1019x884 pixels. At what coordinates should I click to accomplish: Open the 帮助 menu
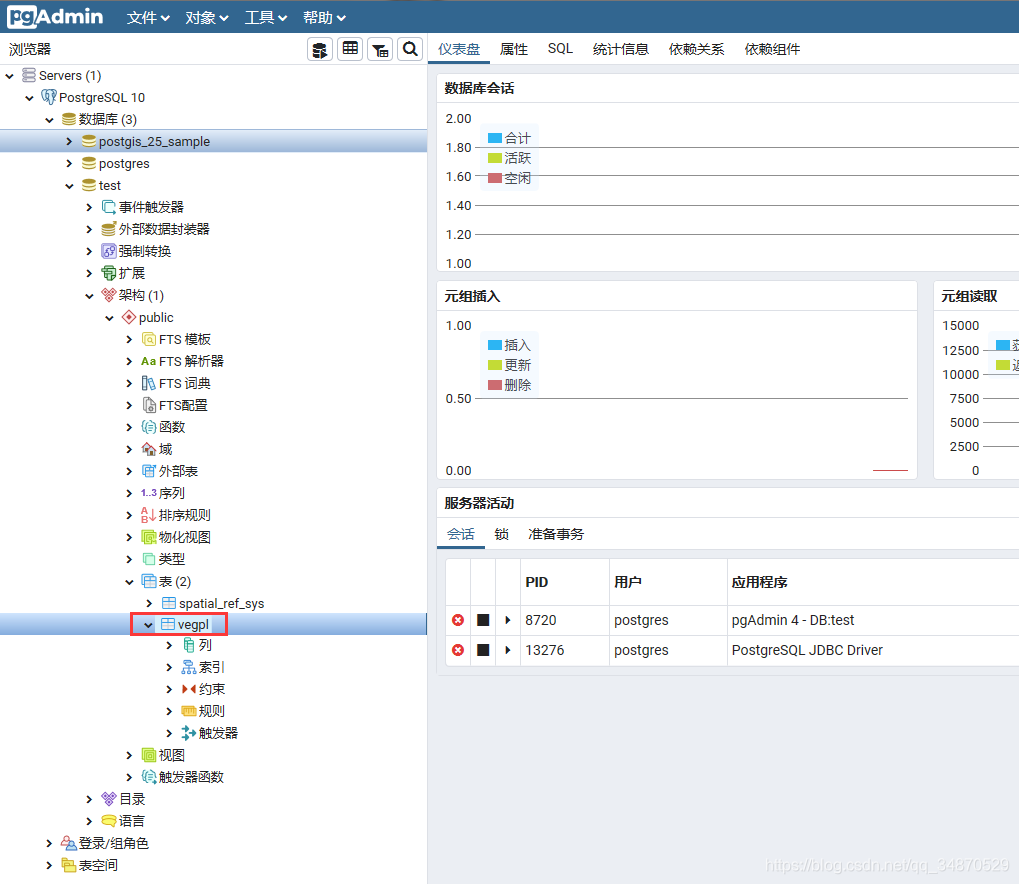pyautogui.click(x=324, y=18)
